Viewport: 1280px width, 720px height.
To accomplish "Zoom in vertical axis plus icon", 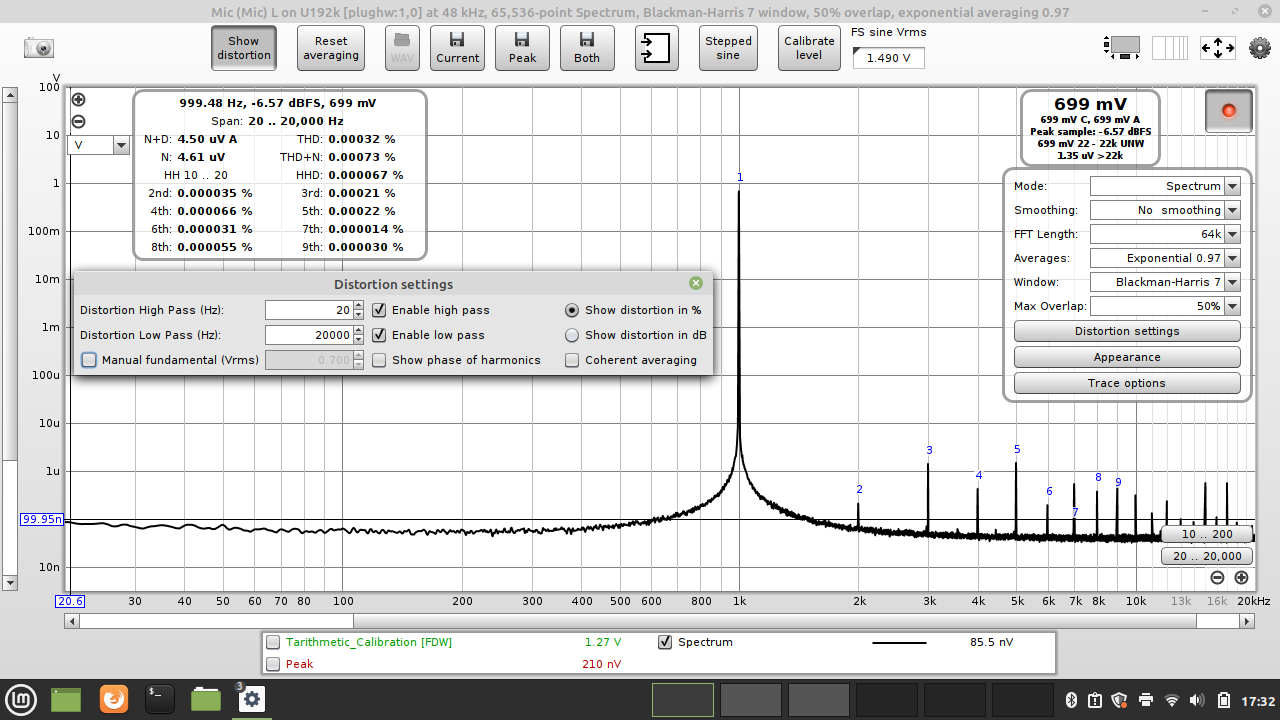I will [x=79, y=99].
